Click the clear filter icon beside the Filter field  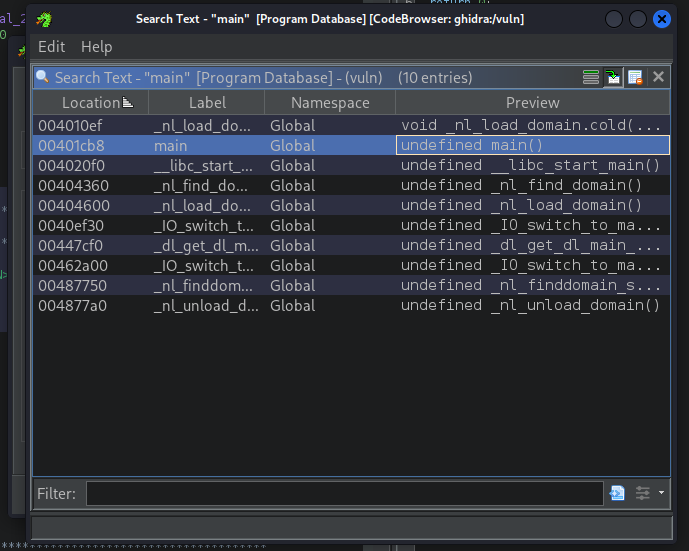coord(617,493)
